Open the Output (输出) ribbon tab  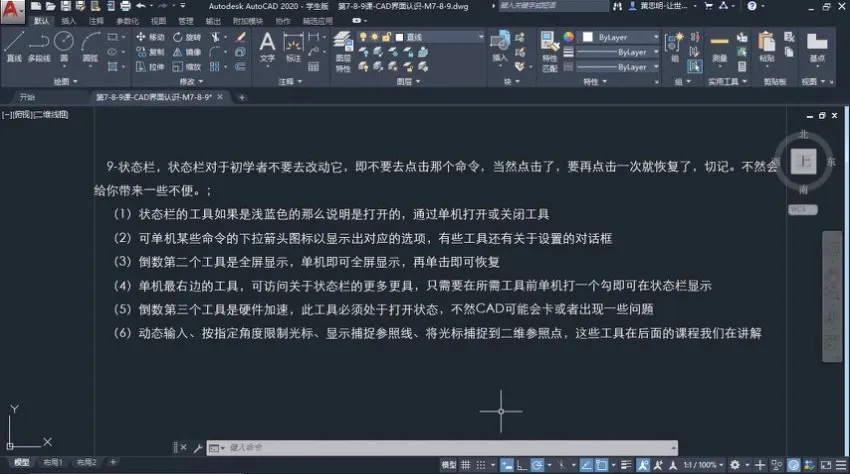pyautogui.click(x=213, y=21)
